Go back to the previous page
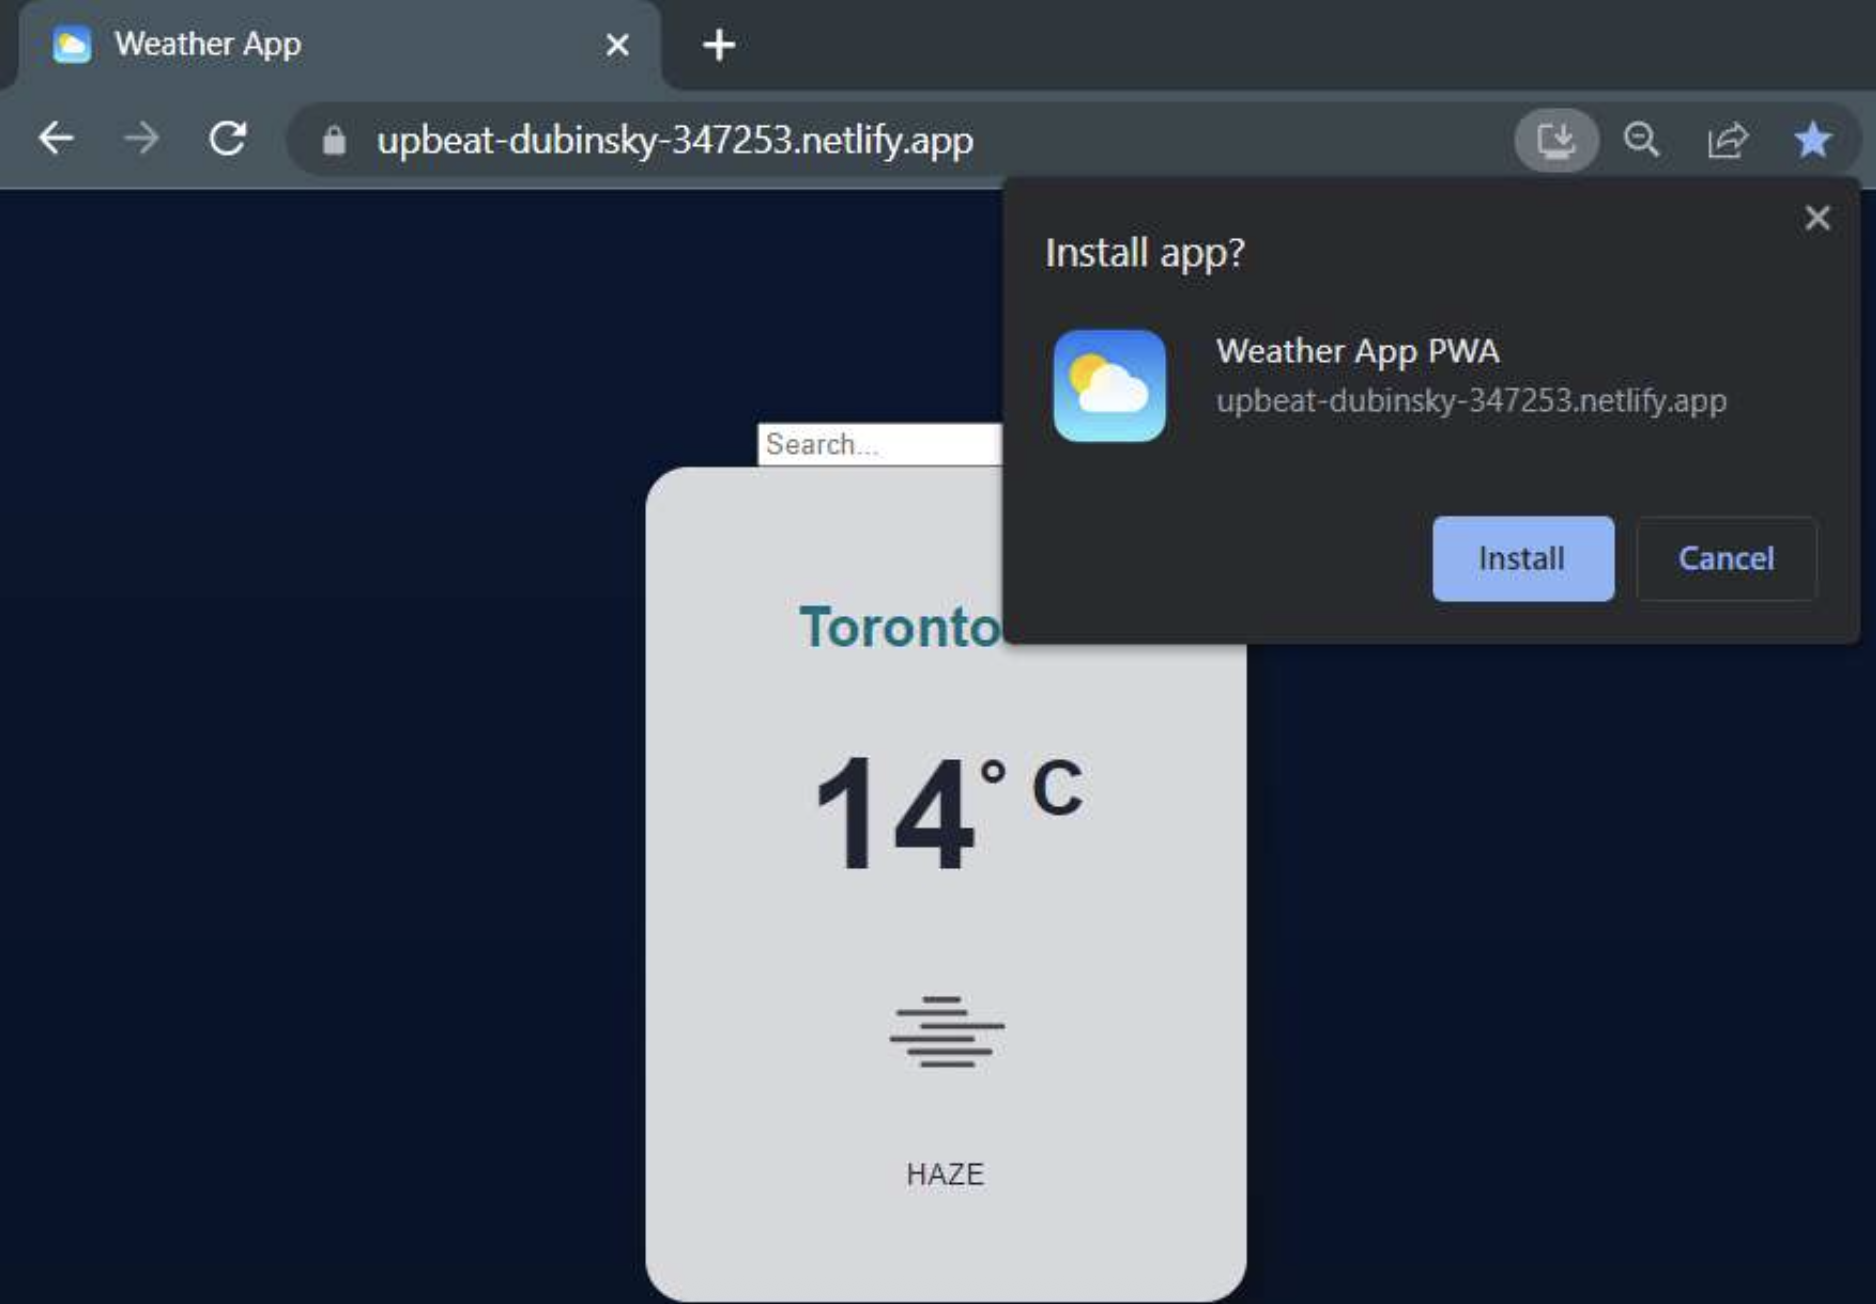Screen dimensions: 1876x1304 click(56, 138)
